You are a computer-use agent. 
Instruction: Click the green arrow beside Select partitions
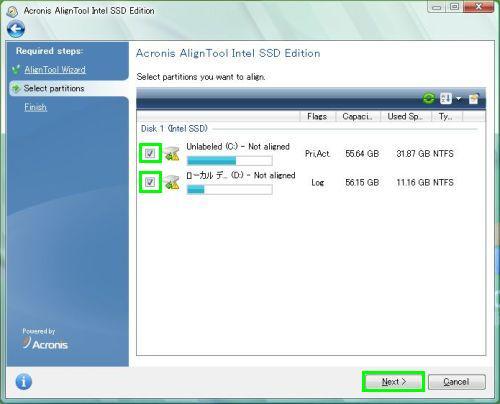pyautogui.click(x=16, y=88)
